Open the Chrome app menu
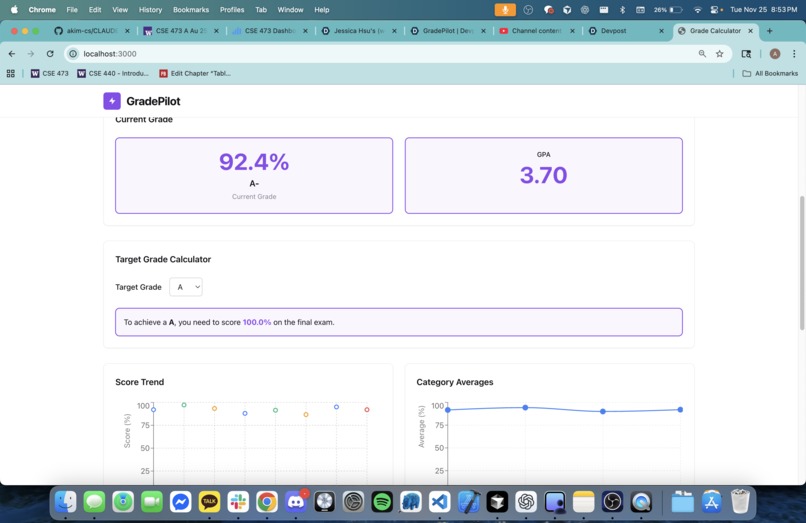The width and height of the screenshot is (806, 523). [x=42, y=9]
